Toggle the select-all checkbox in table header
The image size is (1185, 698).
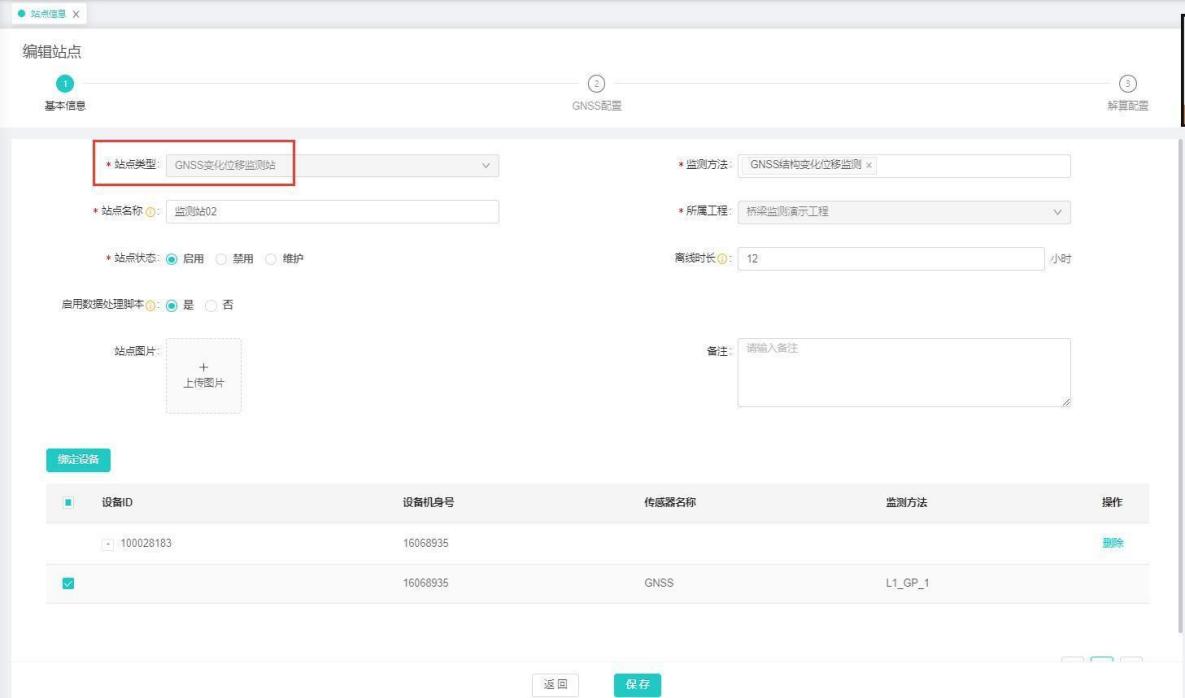click(x=68, y=502)
